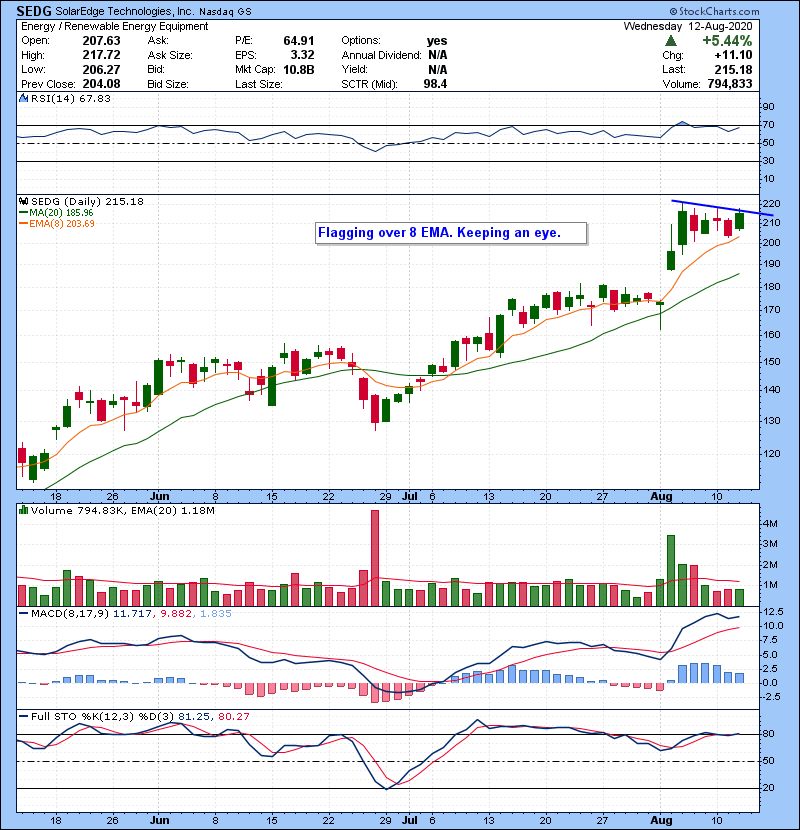
Task: Click the 4M volume axis label
Action: (770, 524)
